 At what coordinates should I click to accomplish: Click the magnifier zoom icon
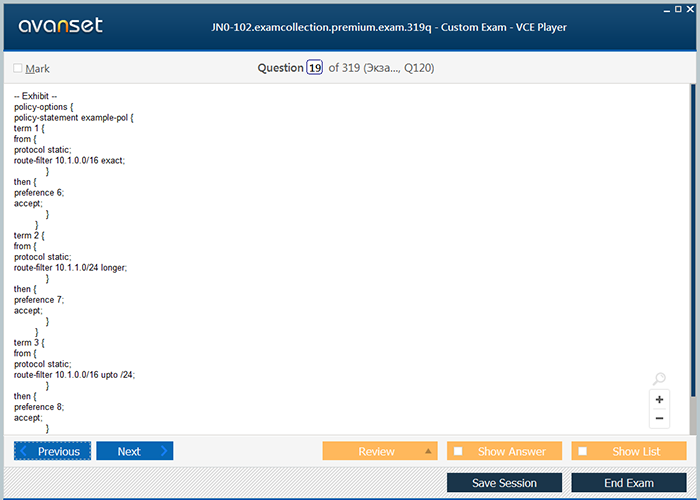(x=659, y=379)
